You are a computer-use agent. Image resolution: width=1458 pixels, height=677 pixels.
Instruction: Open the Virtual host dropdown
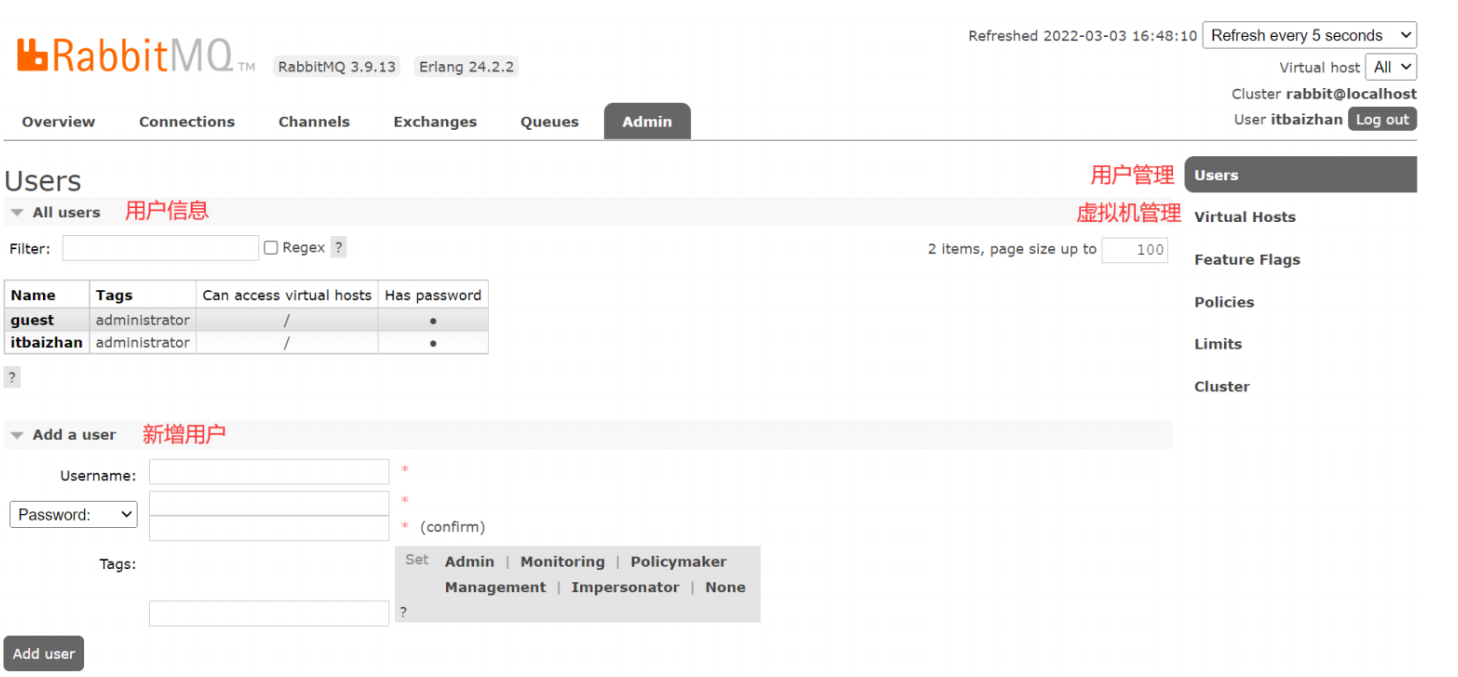pyautogui.click(x=1392, y=67)
